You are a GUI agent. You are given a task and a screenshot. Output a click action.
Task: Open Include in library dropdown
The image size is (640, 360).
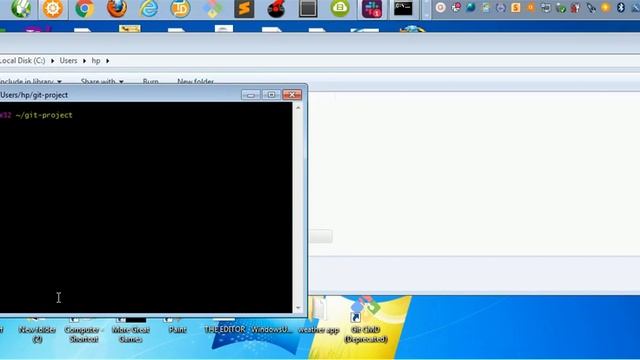pyautogui.click(x=31, y=82)
